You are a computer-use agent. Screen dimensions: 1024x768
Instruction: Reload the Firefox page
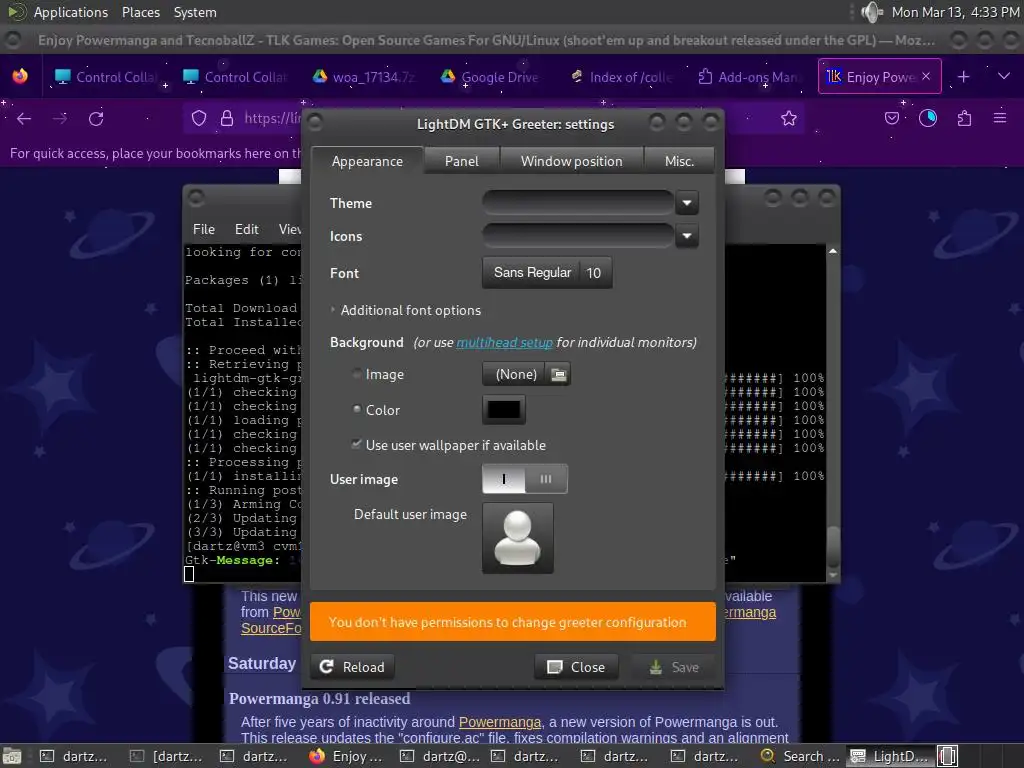tap(96, 118)
